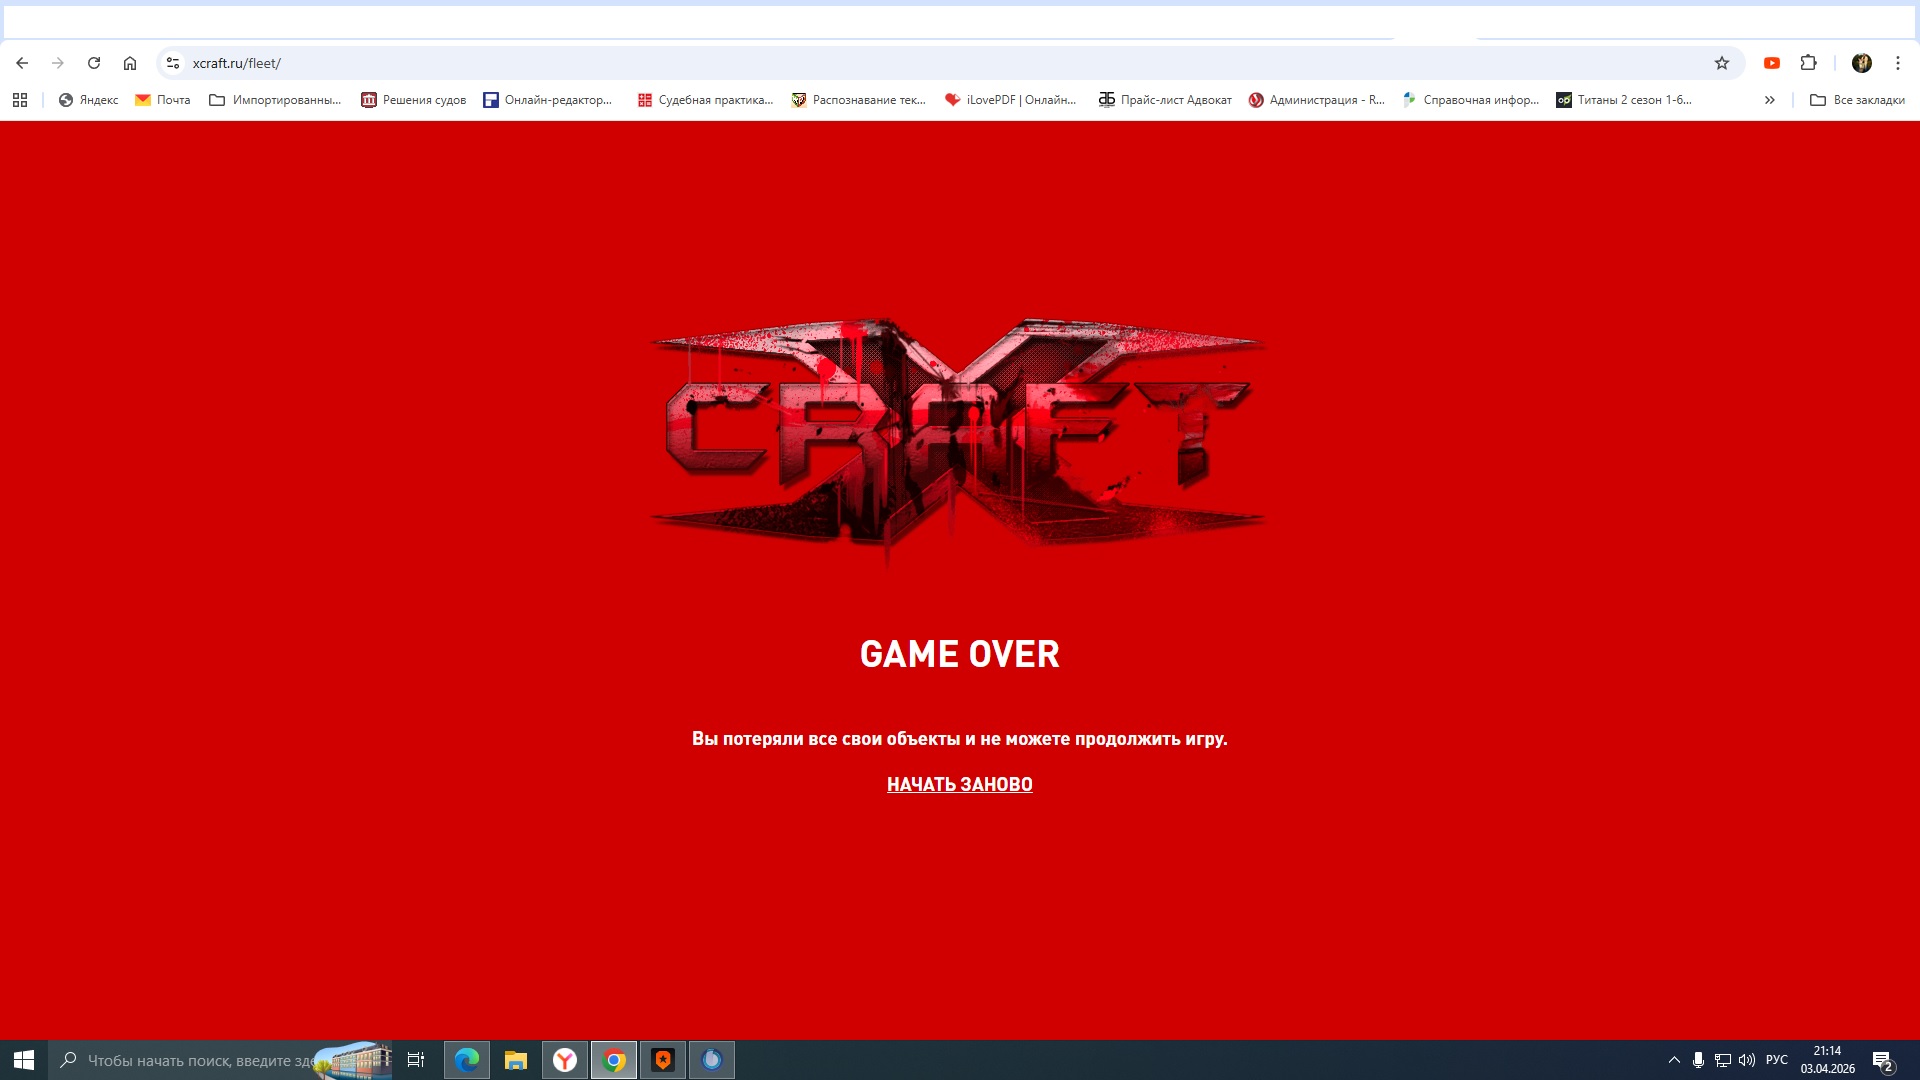
Task: Open the apps grid shortcut icon
Action: pyautogui.click(x=20, y=100)
